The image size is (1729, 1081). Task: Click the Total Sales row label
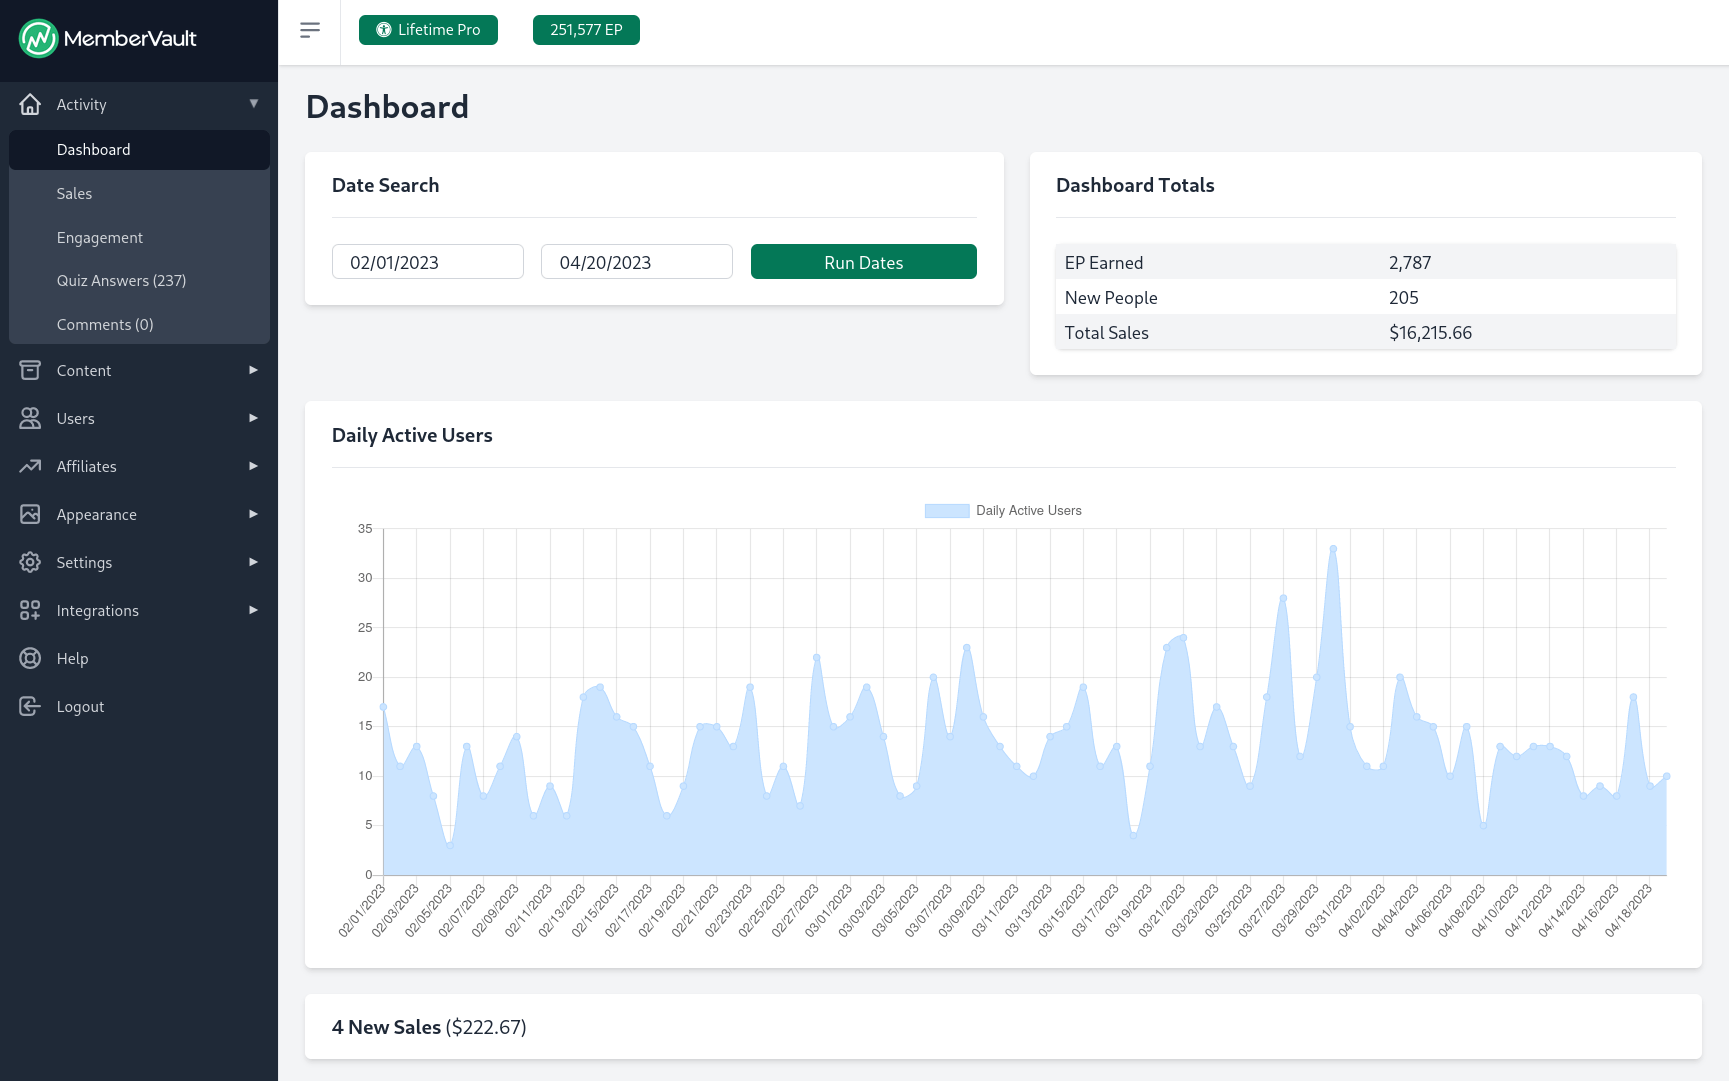pyautogui.click(x=1107, y=333)
